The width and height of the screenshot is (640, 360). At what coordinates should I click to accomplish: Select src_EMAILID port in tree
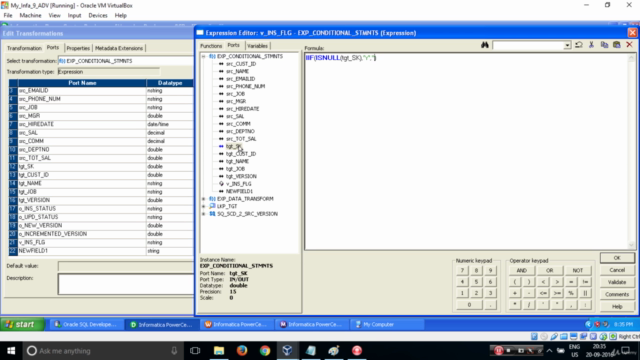pyautogui.click(x=240, y=79)
